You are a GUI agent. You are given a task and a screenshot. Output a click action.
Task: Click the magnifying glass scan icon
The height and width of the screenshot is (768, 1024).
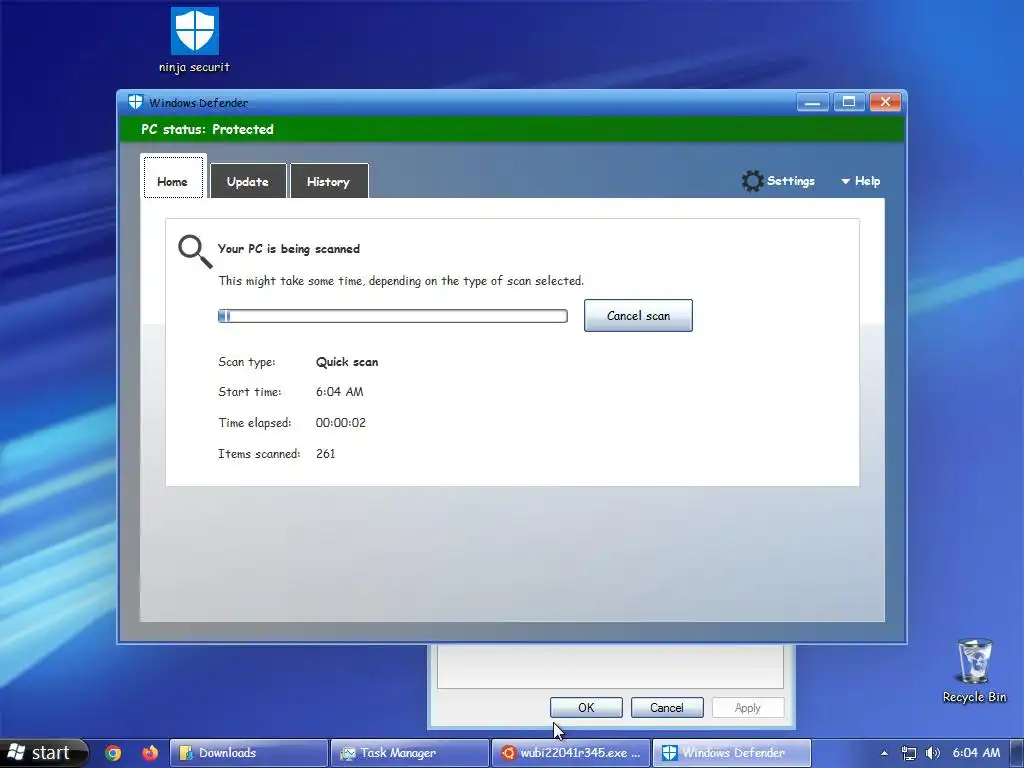(x=195, y=251)
